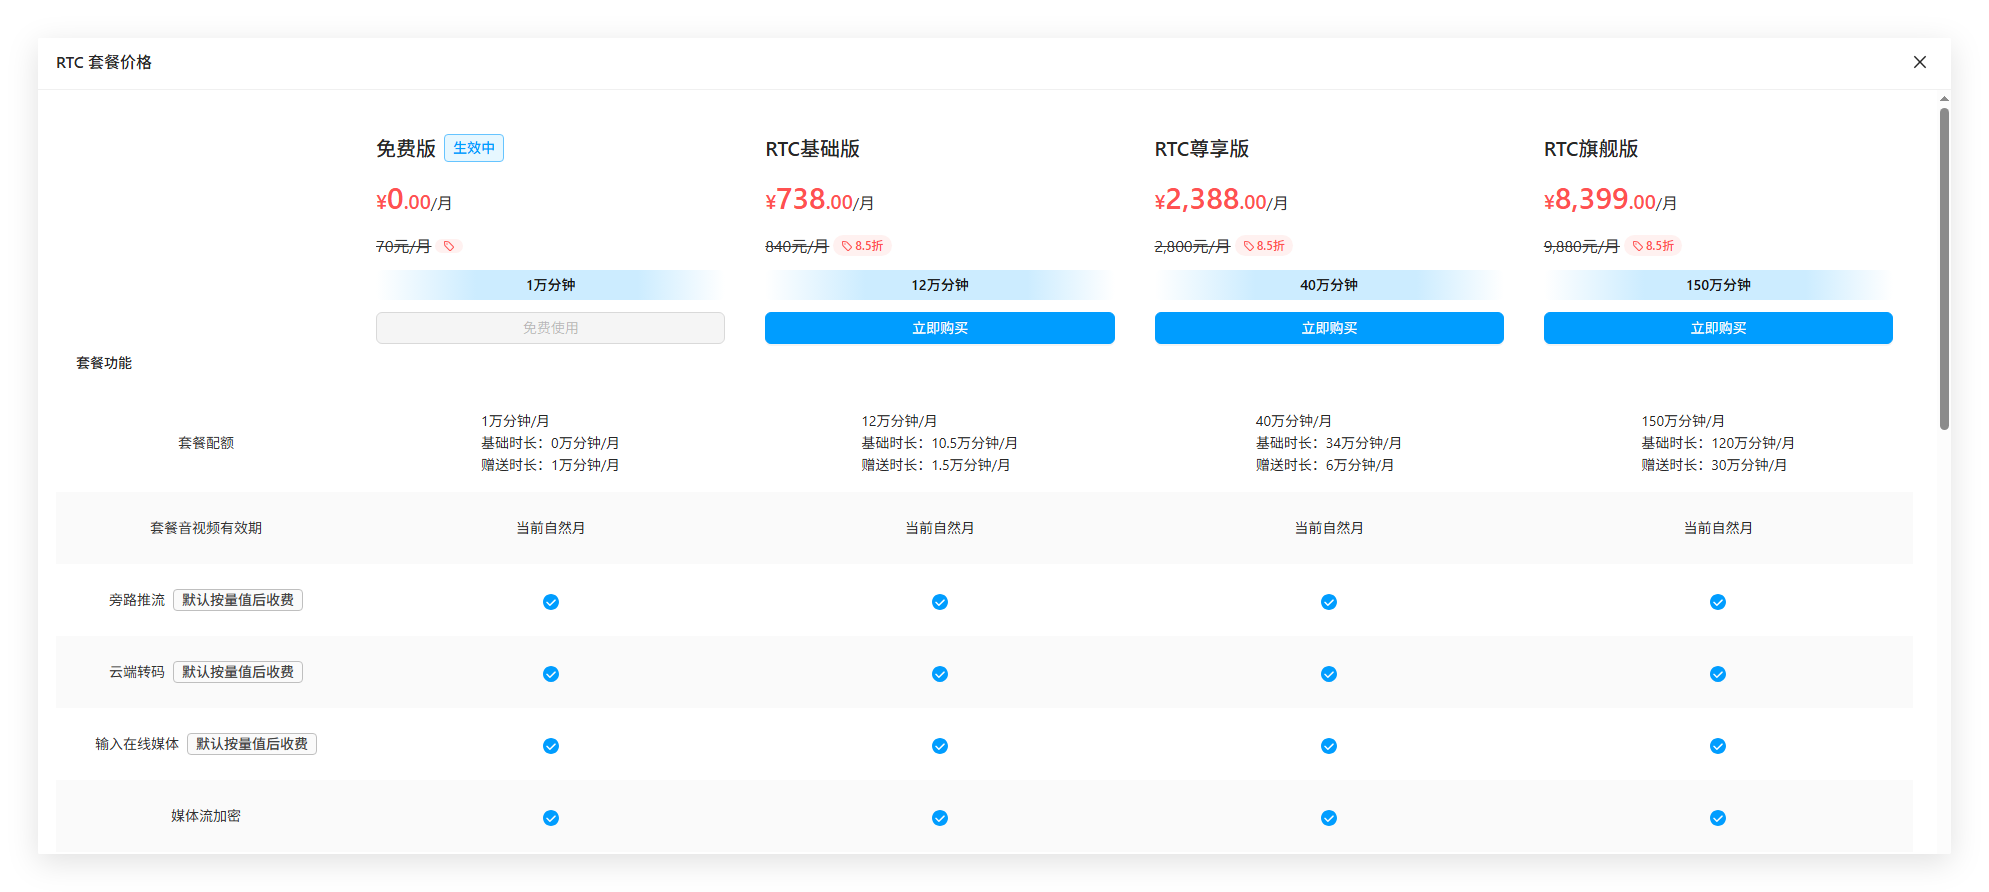Click 旁路推流 checkmark in RTC旗舰版 column
The width and height of the screenshot is (1989, 892).
click(x=1717, y=602)
